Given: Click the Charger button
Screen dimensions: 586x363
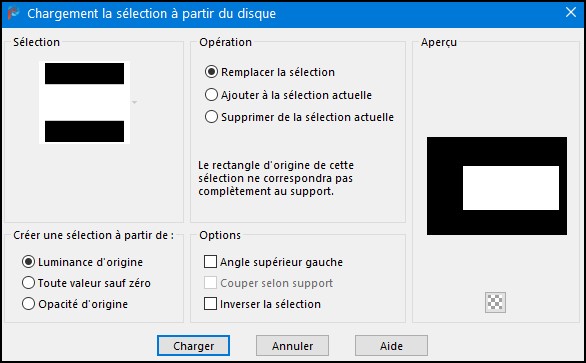Looking at the screenshot, I should [193, 345].
